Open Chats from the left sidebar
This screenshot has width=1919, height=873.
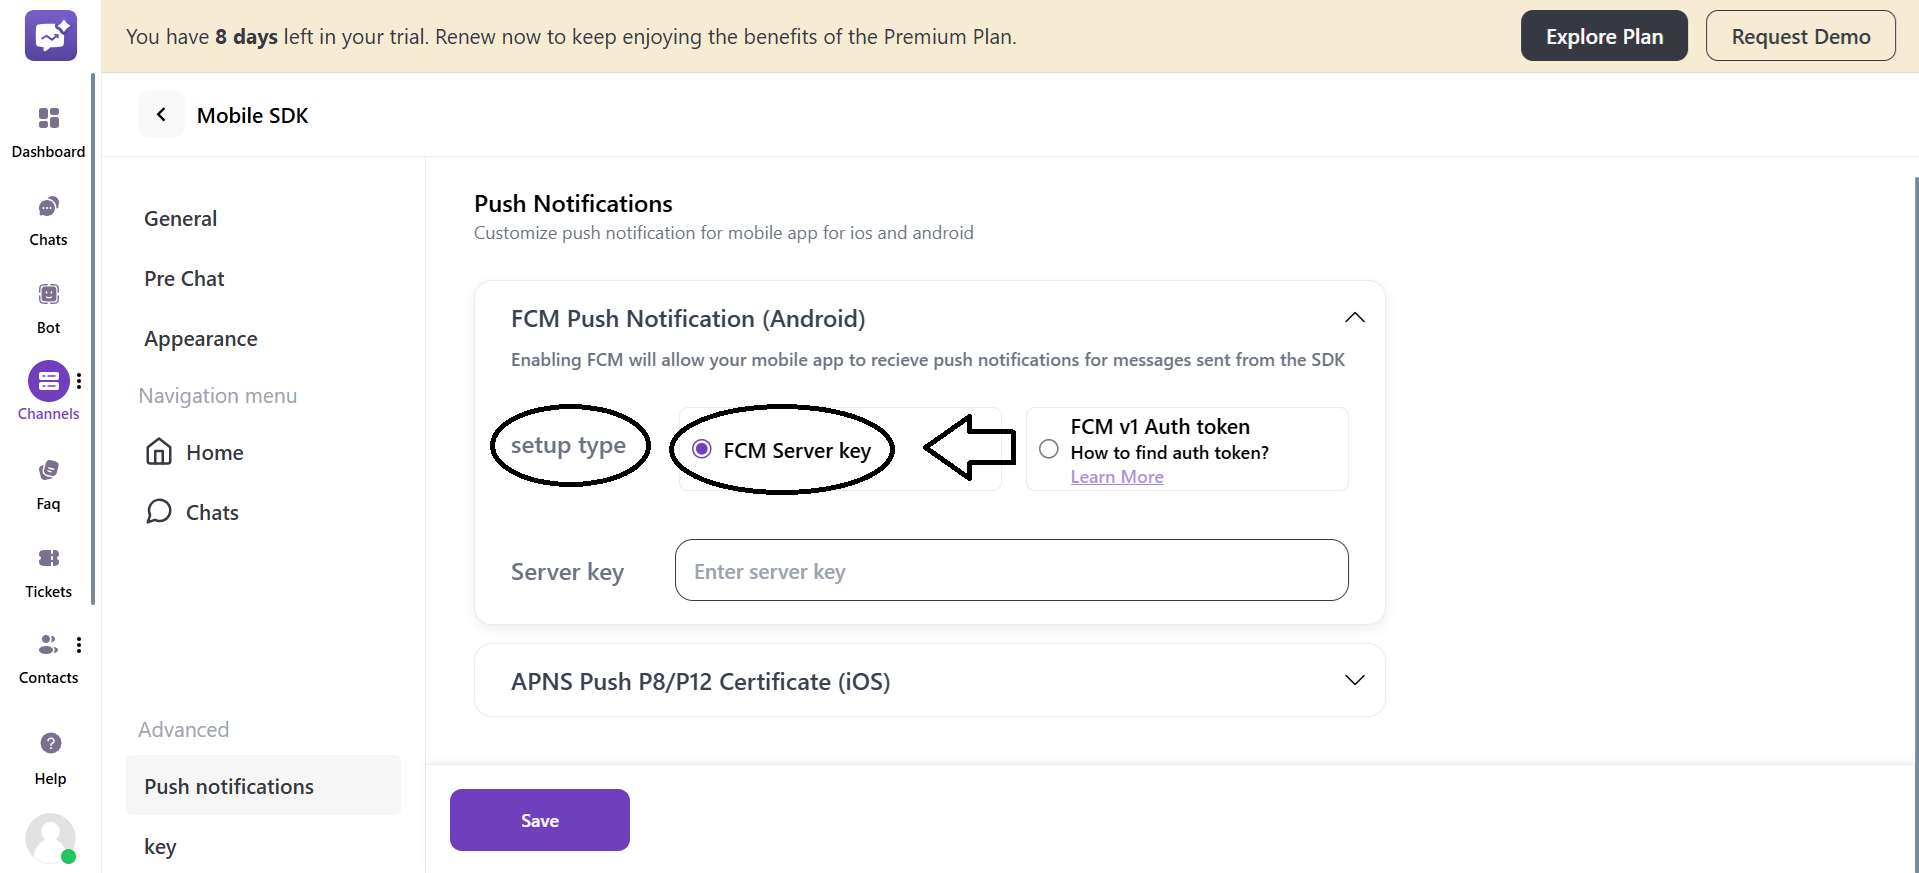(x=48, y=218)
